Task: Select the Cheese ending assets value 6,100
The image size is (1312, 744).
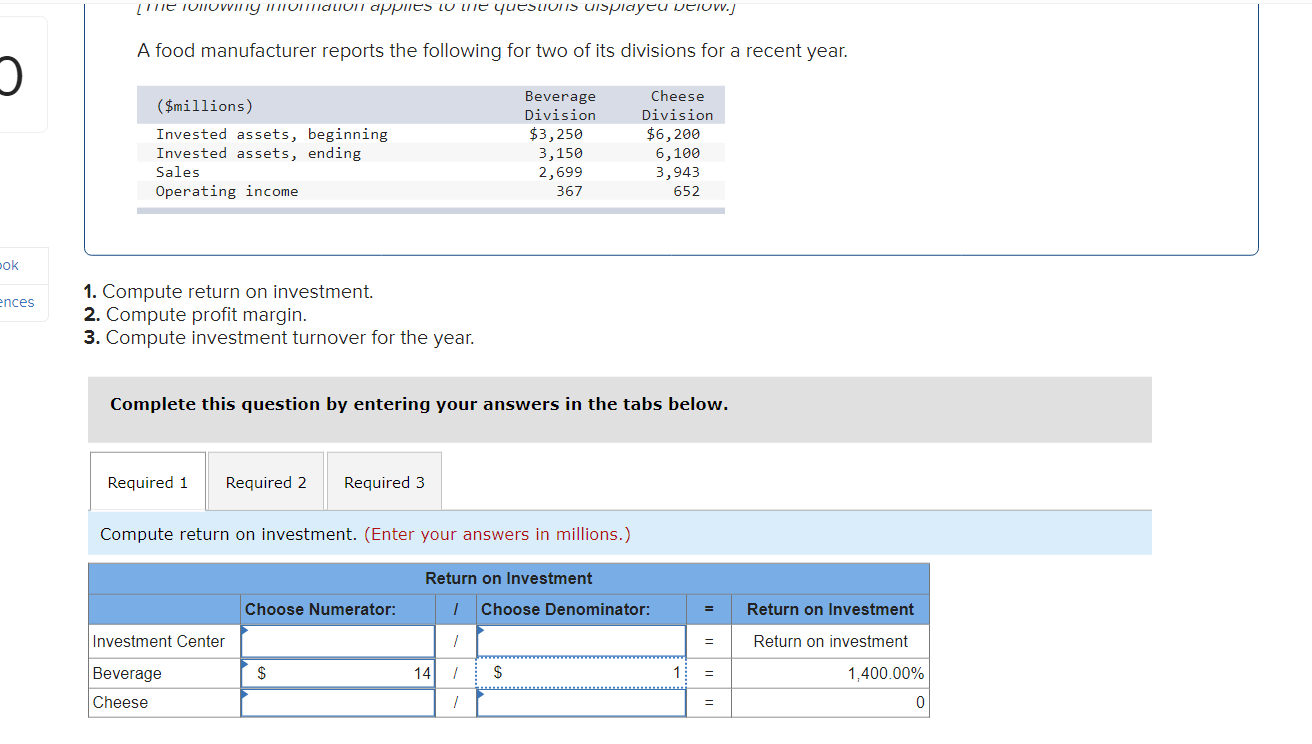Action: pos(678,153)
